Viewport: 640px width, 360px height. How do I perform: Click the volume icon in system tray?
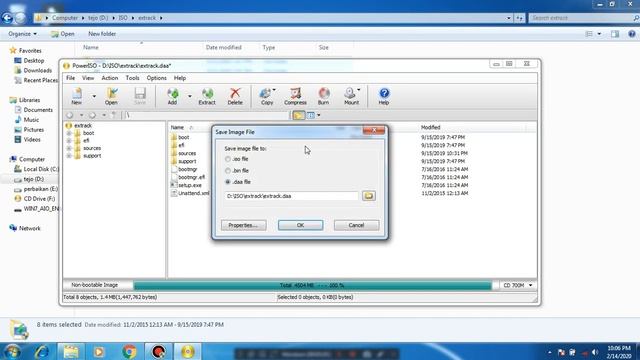(594, 352)
